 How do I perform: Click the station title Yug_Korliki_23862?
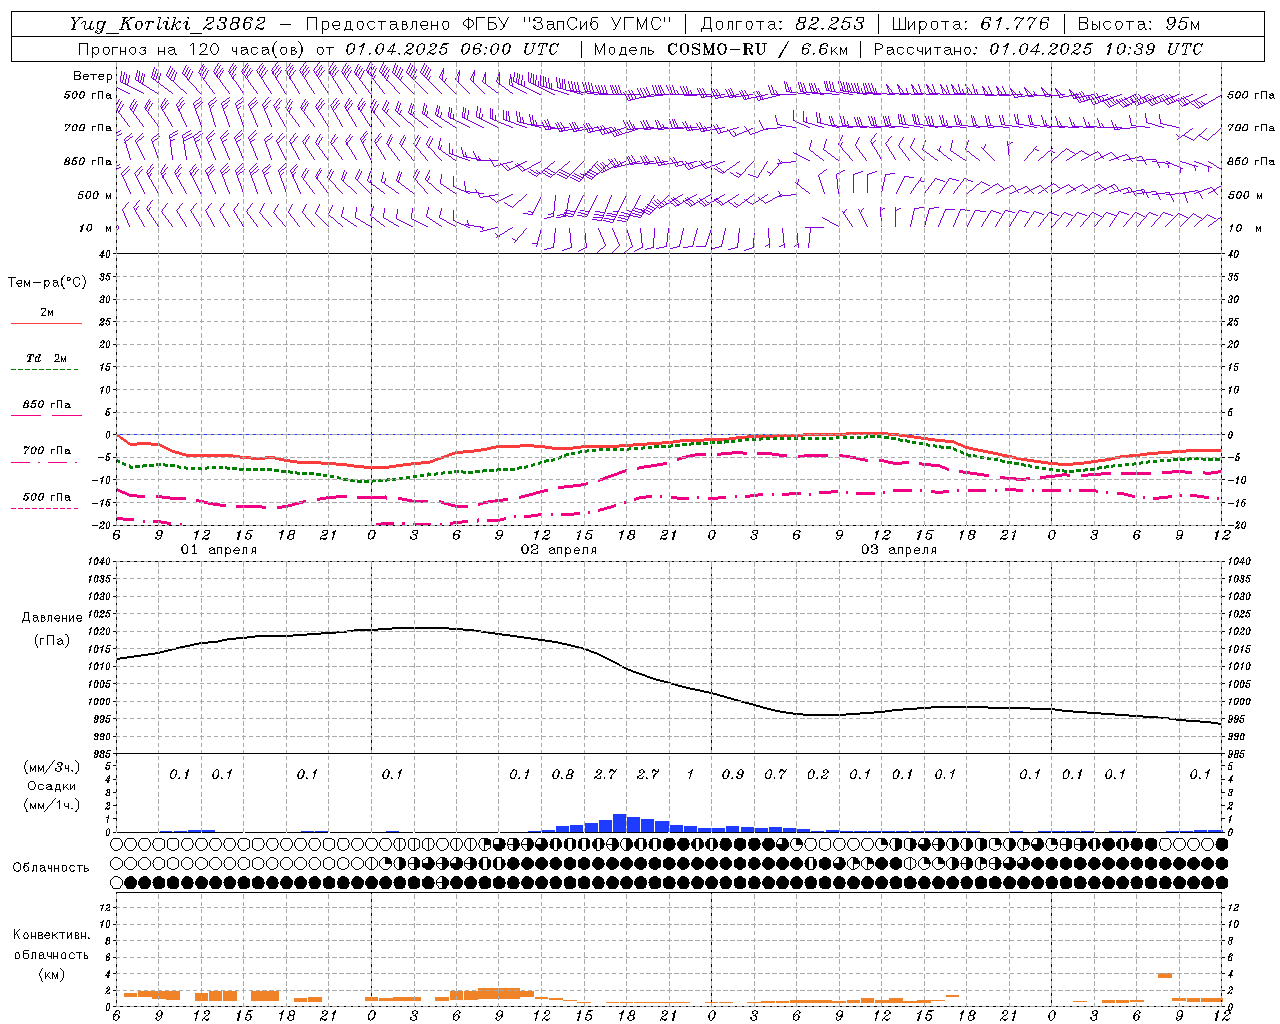tap(168, 24)
